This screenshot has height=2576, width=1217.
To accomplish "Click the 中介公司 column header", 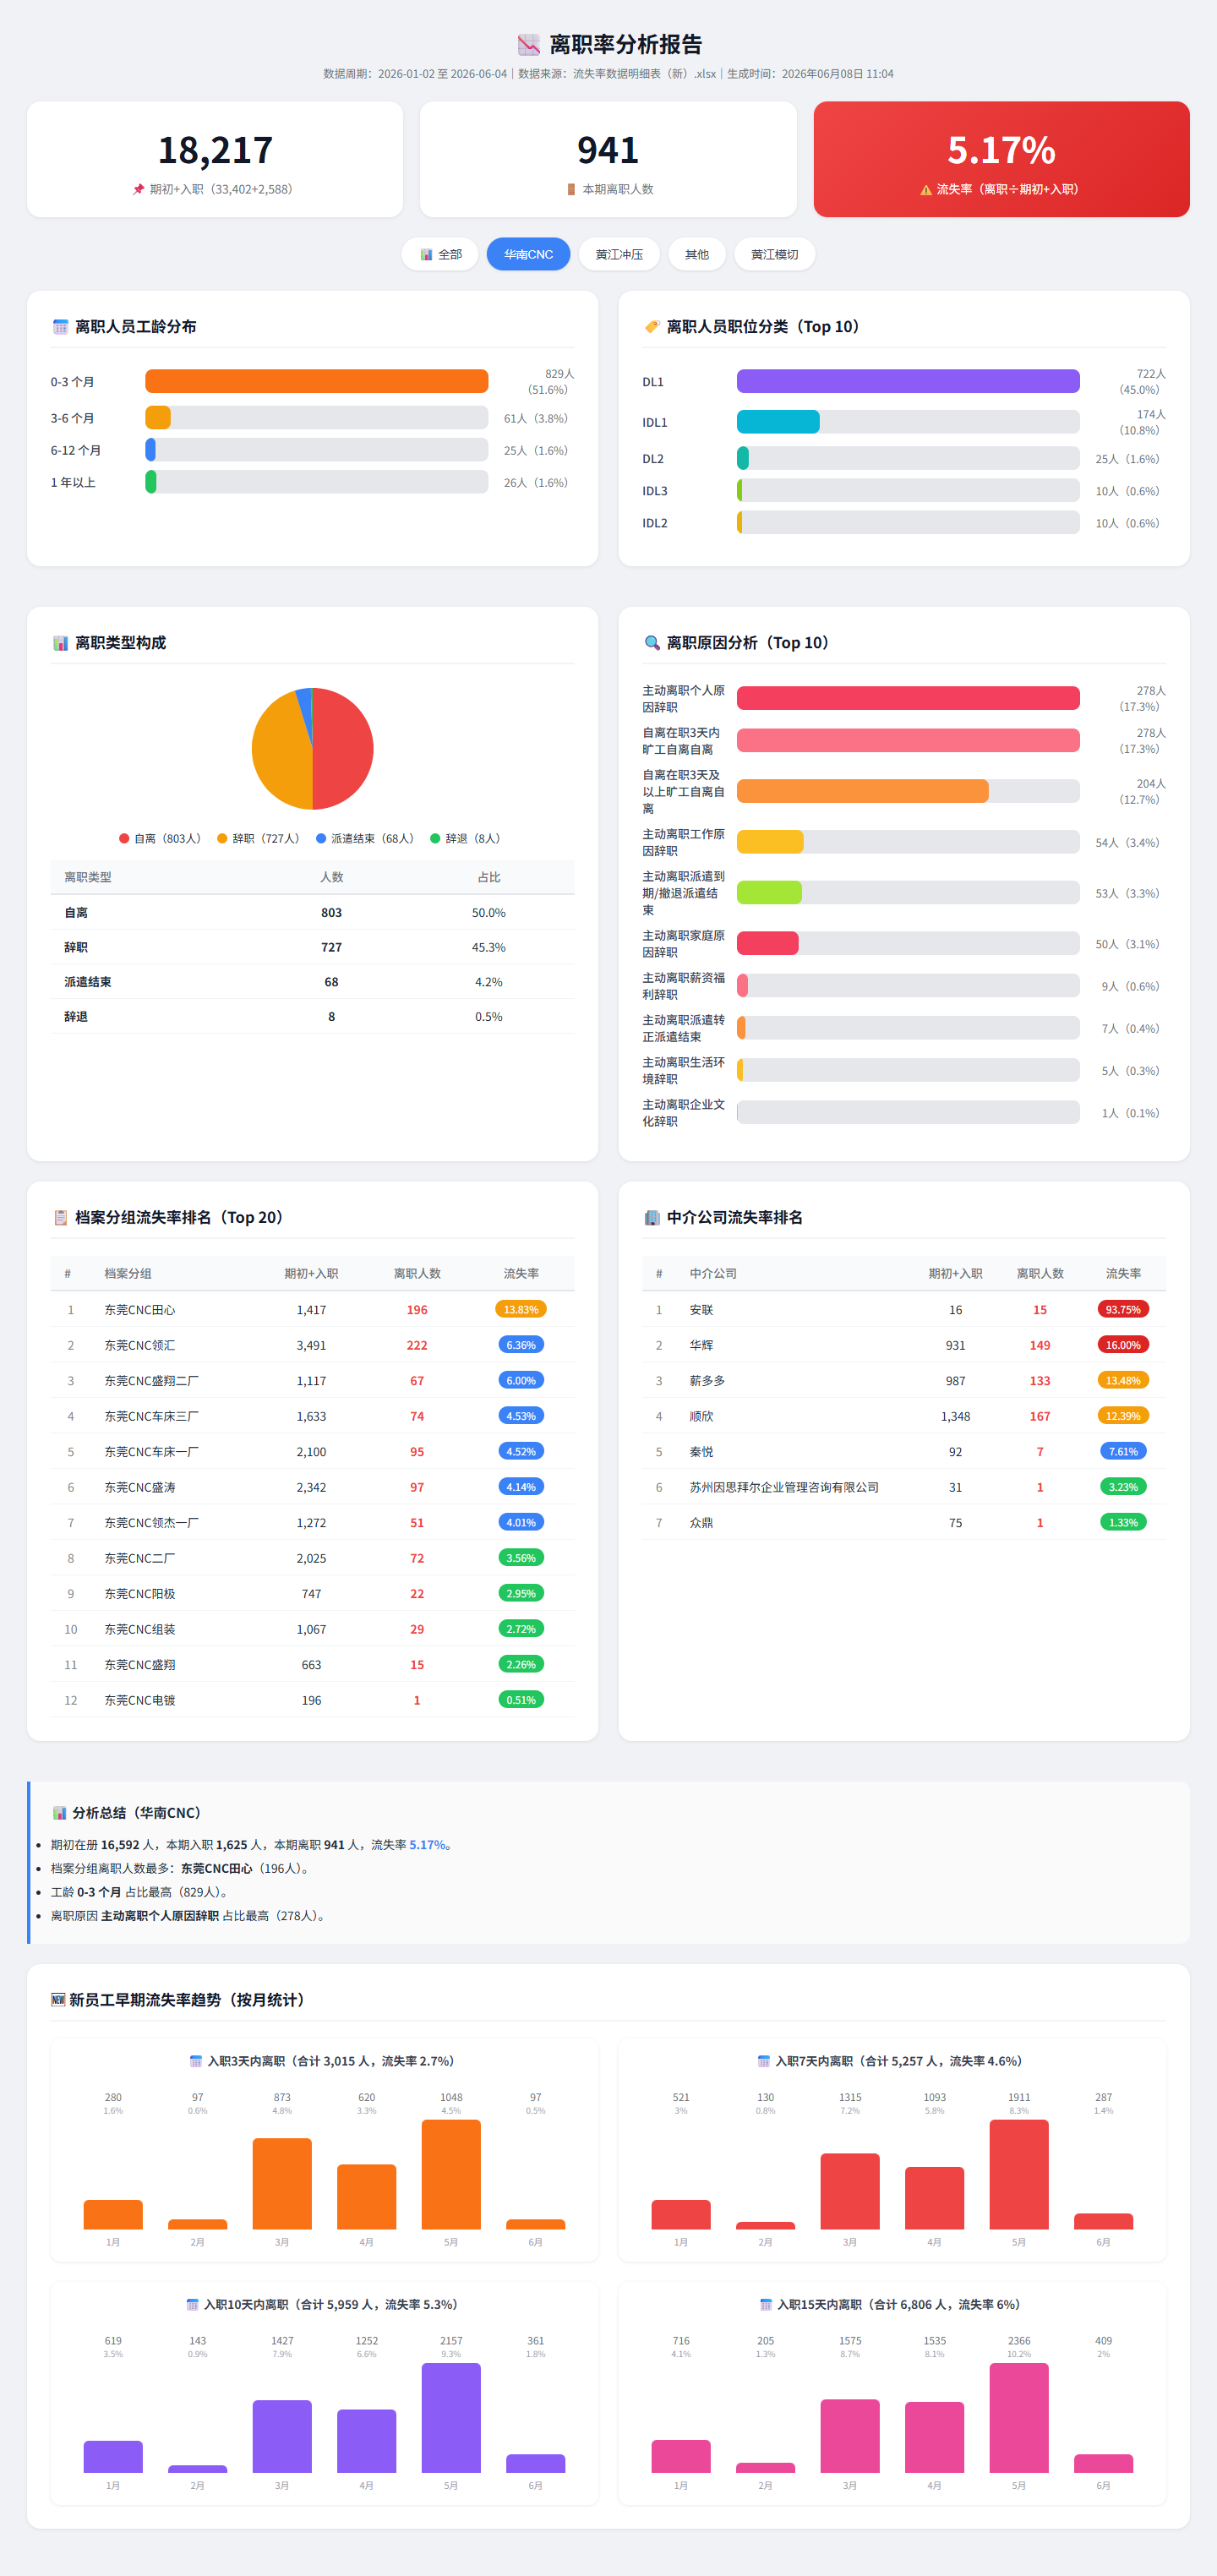I will coord(713,1273).
